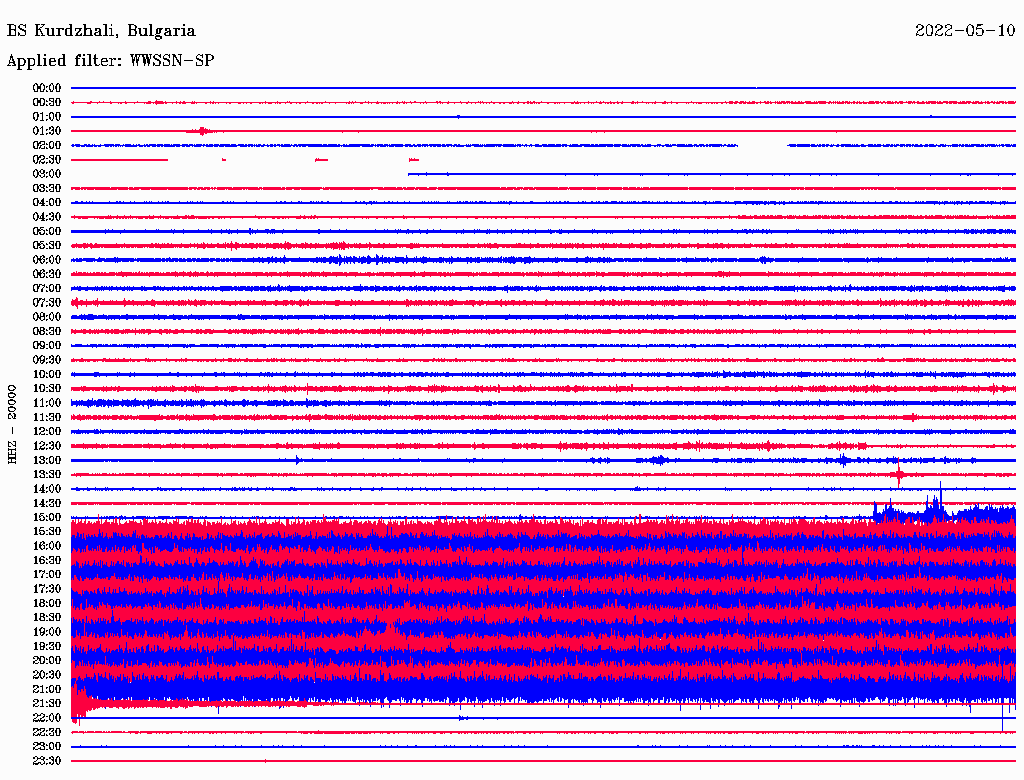Select the 08:00 time label
This screenshot has height=780, width=1024.
pos(47,317)
